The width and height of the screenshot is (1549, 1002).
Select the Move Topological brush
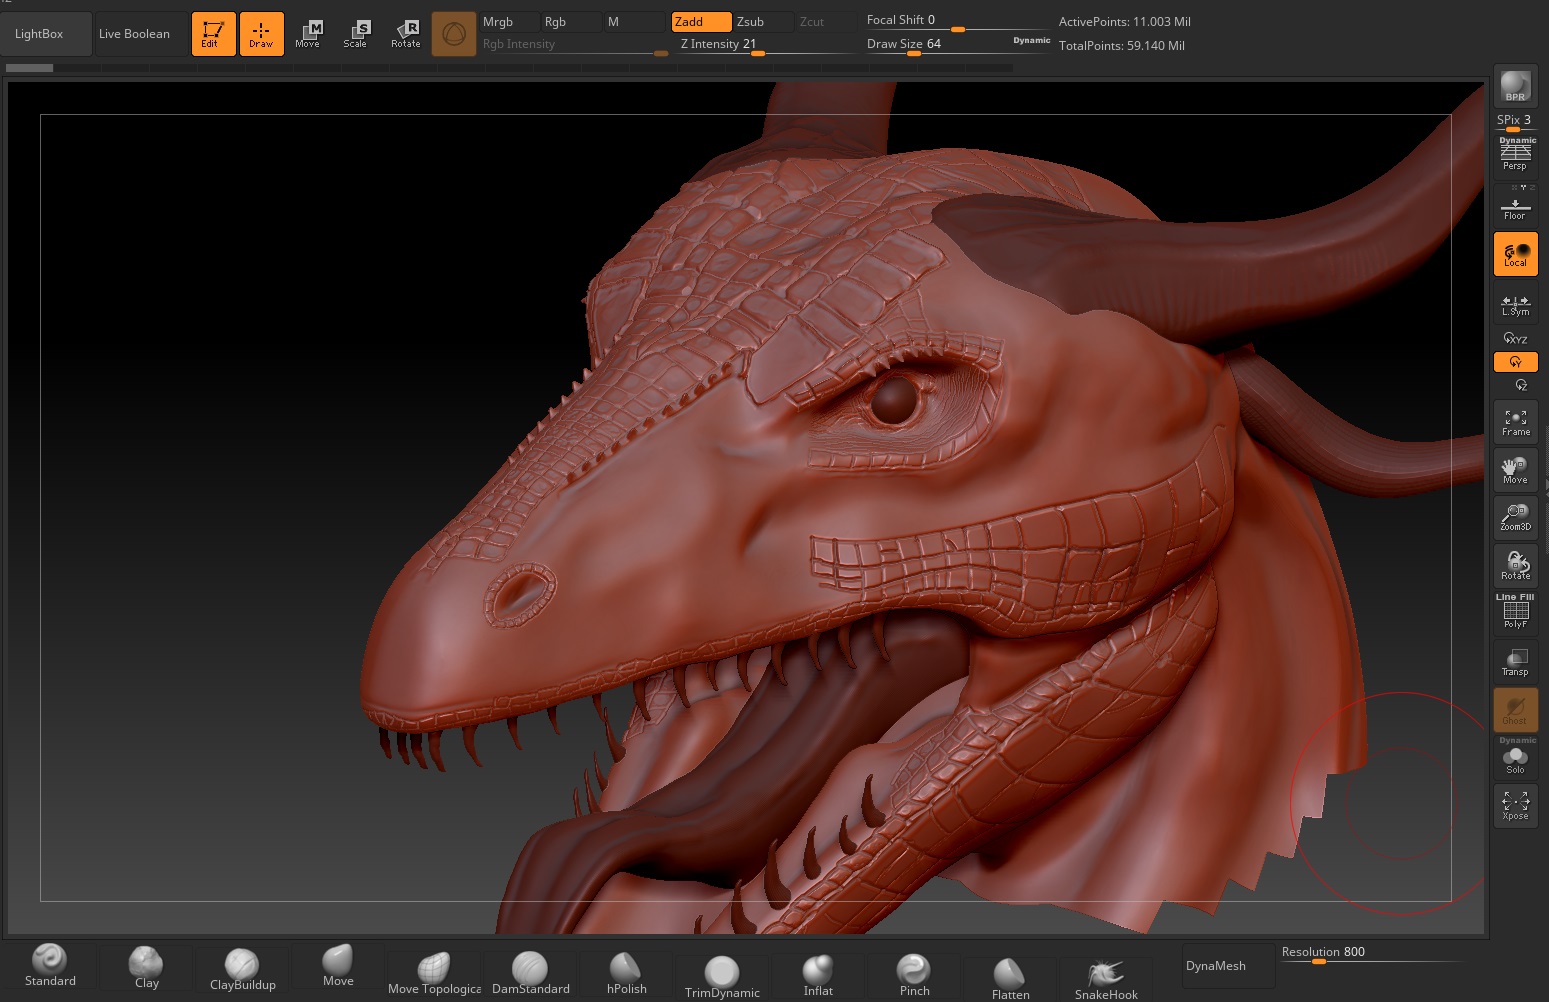434,973
